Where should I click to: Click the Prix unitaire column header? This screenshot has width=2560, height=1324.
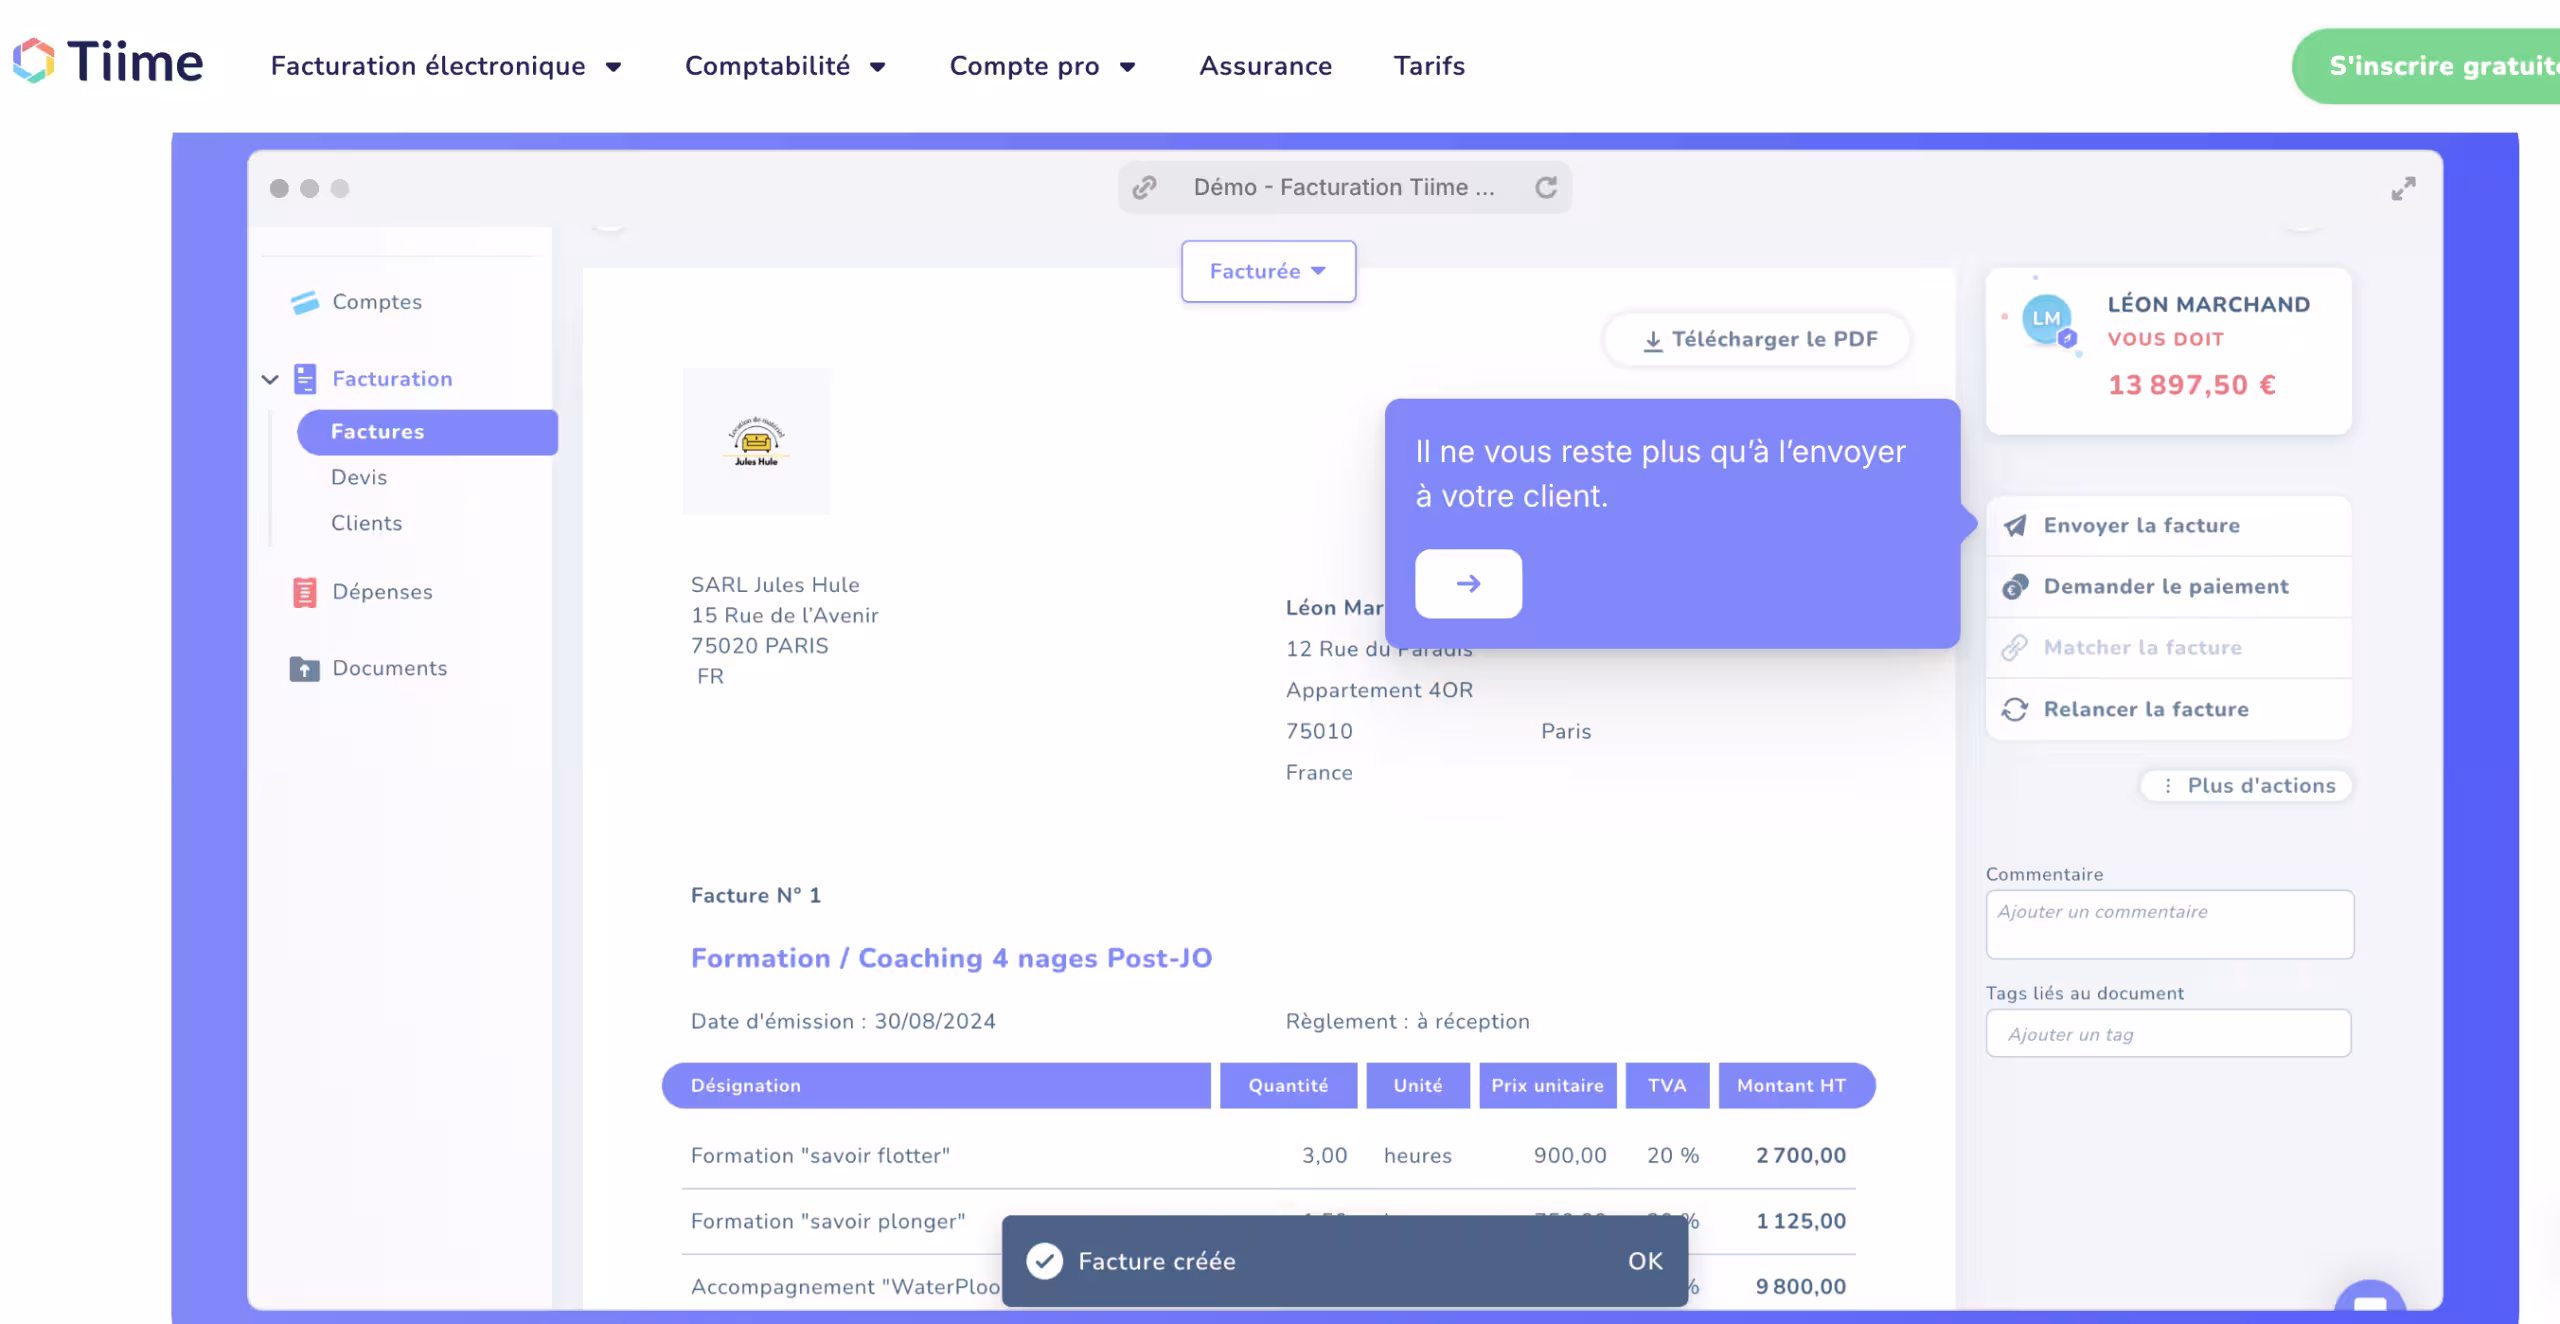1548,1086
